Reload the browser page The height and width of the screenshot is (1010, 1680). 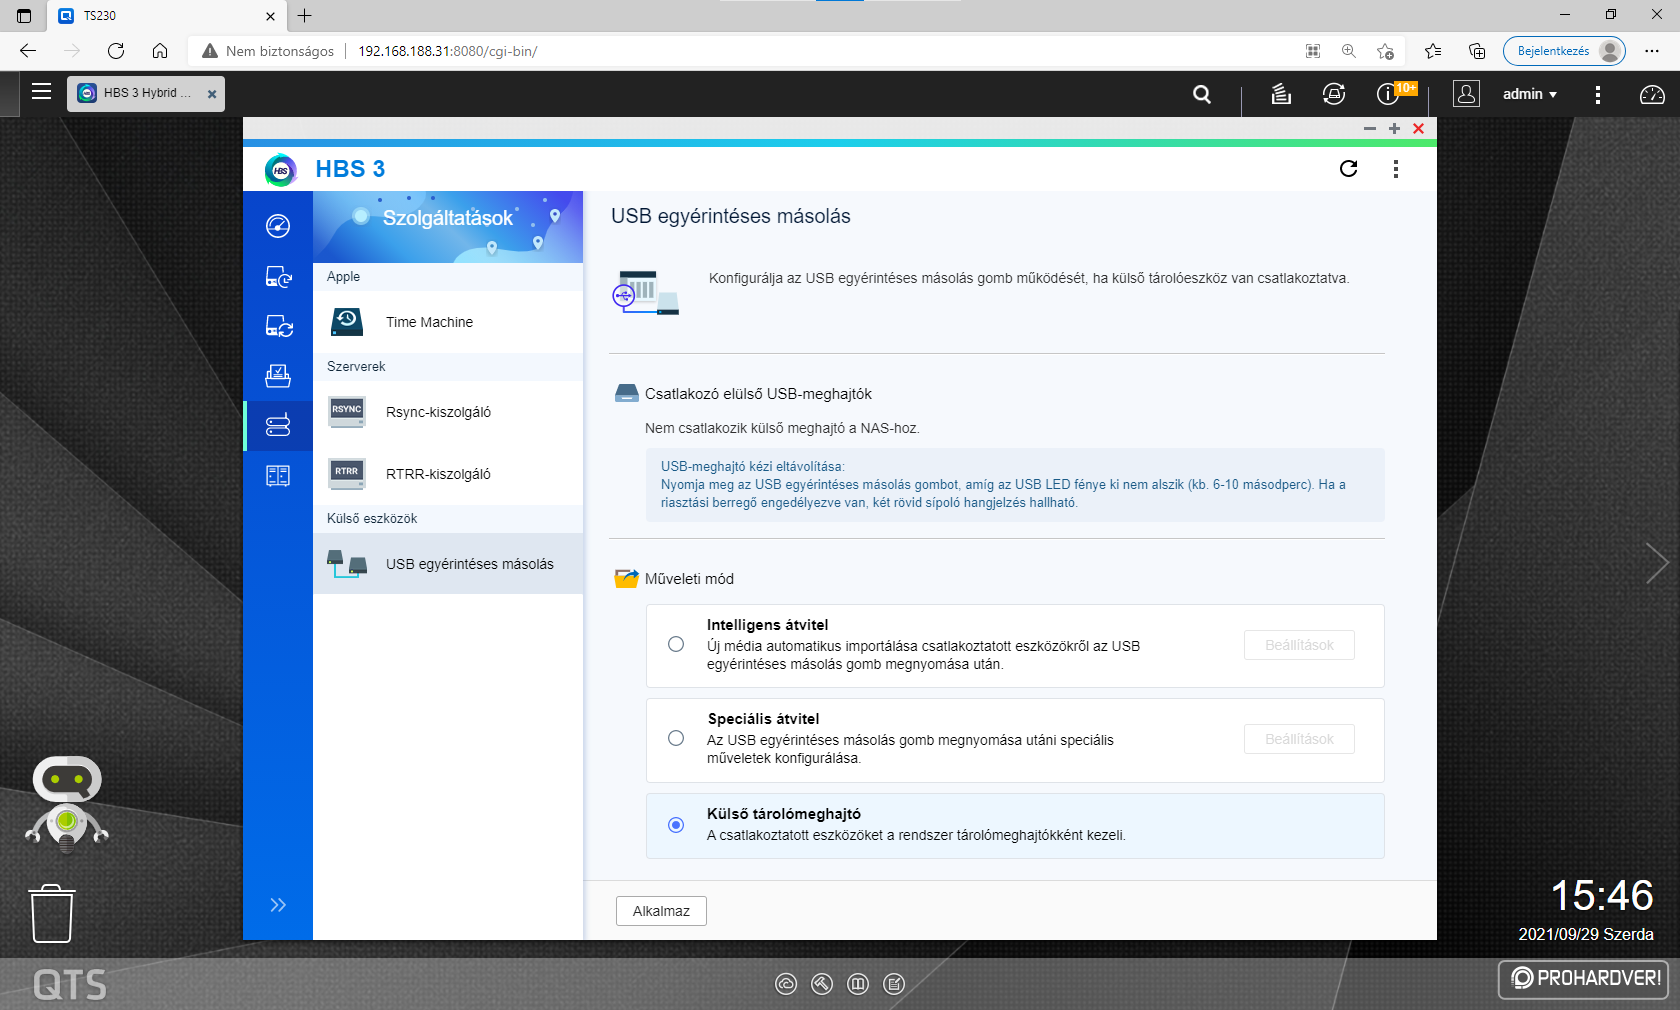pyautogui.click(x=116, y=51)
